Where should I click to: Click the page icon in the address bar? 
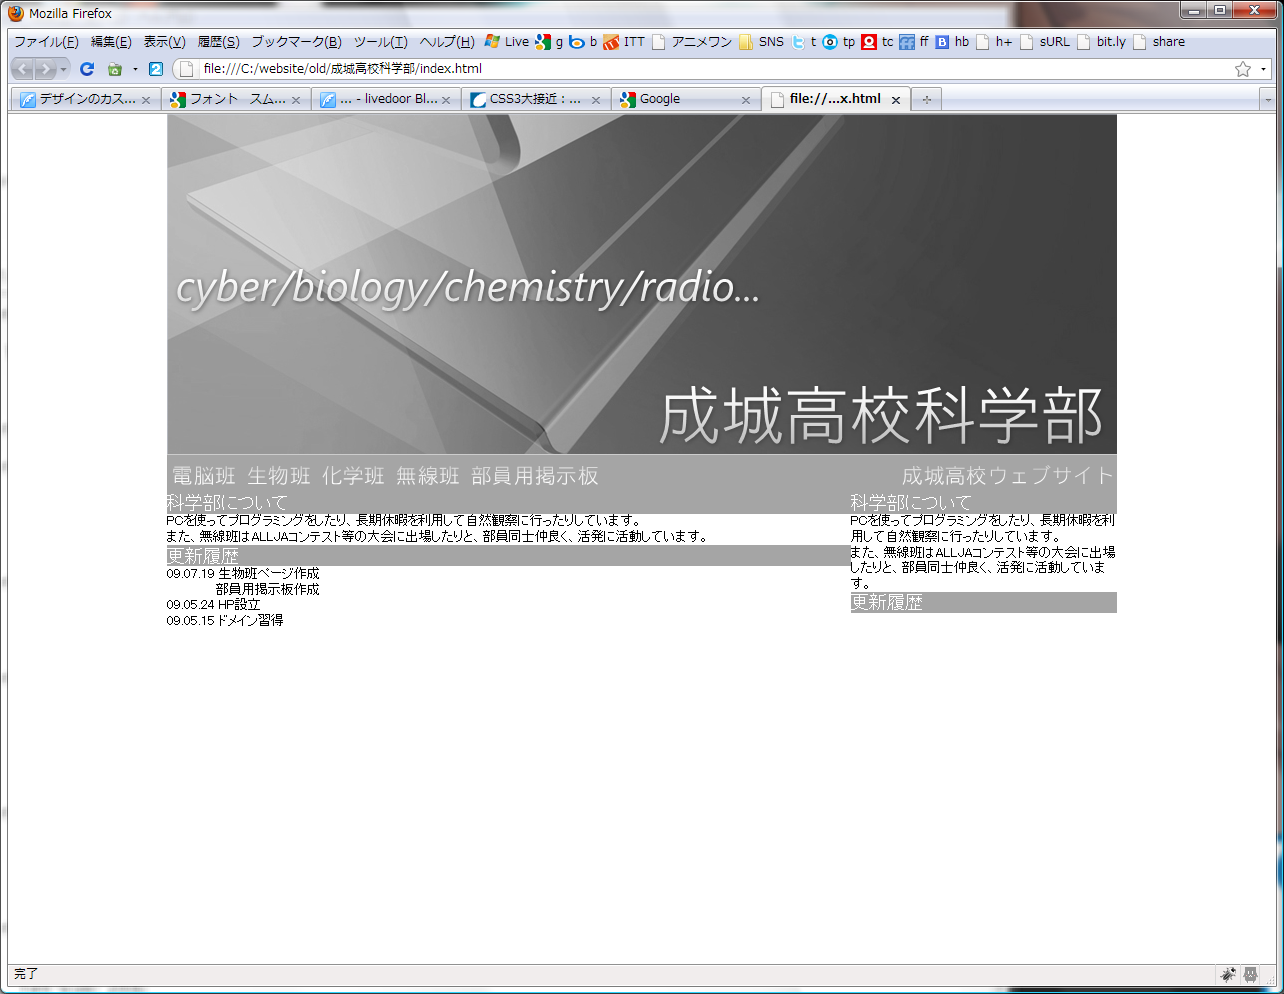tap(187, 69)
